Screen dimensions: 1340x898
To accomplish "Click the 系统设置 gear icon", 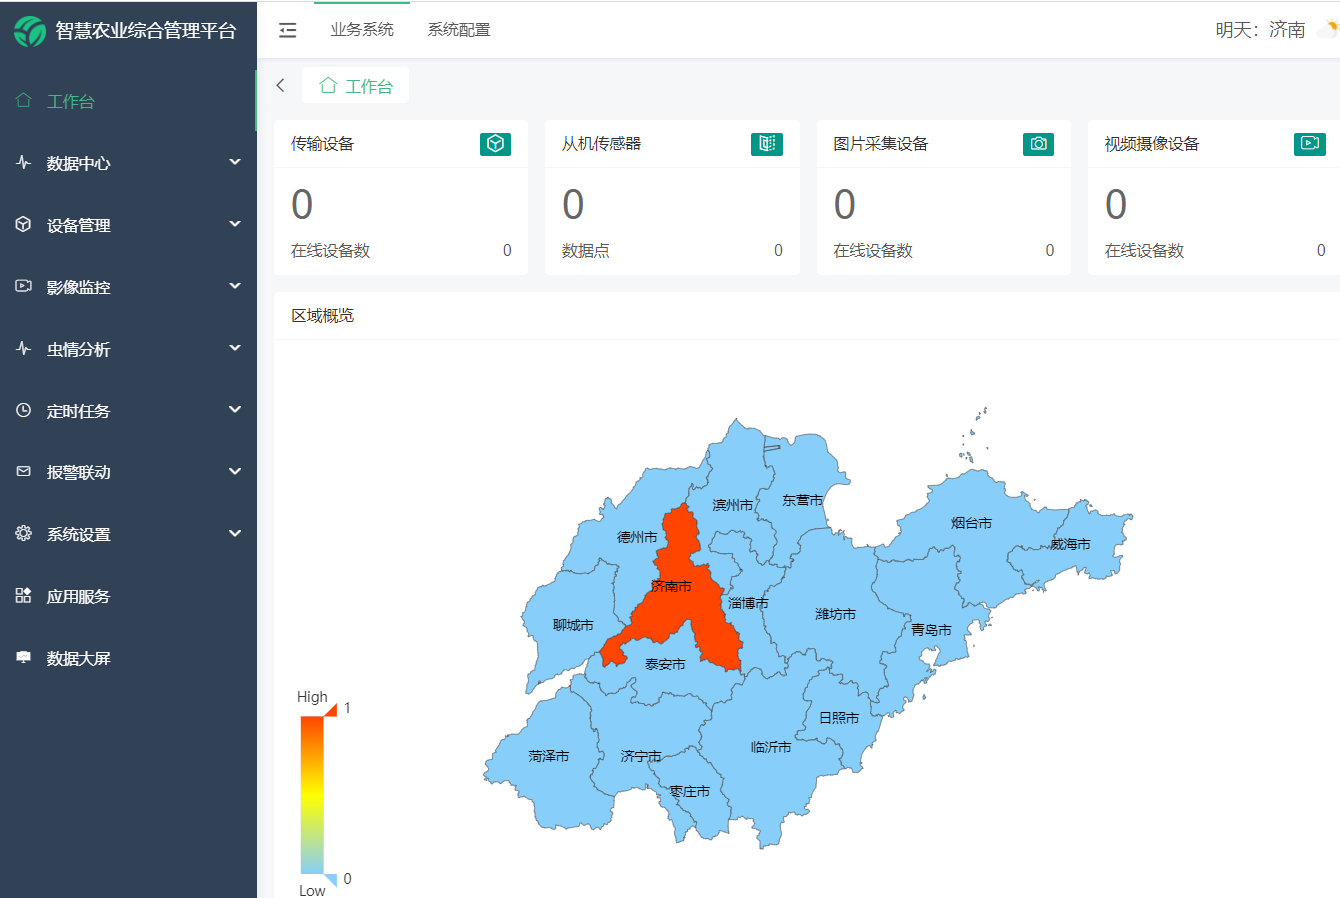I will pos(24,533).
